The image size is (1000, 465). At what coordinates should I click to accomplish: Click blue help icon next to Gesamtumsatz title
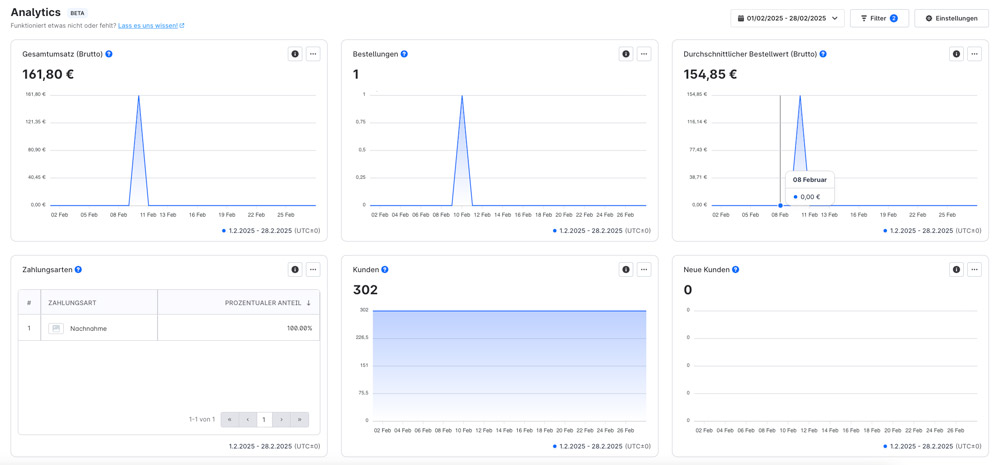[x=109, y=54]
